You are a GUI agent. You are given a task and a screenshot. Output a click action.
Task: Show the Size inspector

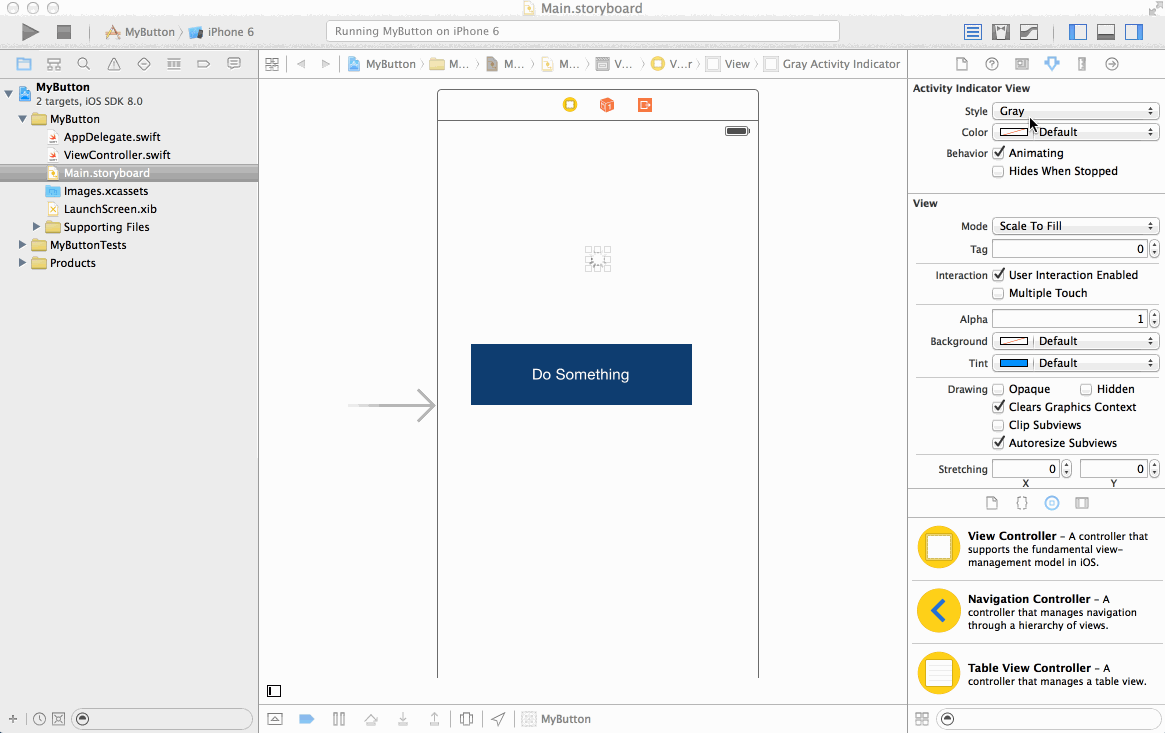1082,64
